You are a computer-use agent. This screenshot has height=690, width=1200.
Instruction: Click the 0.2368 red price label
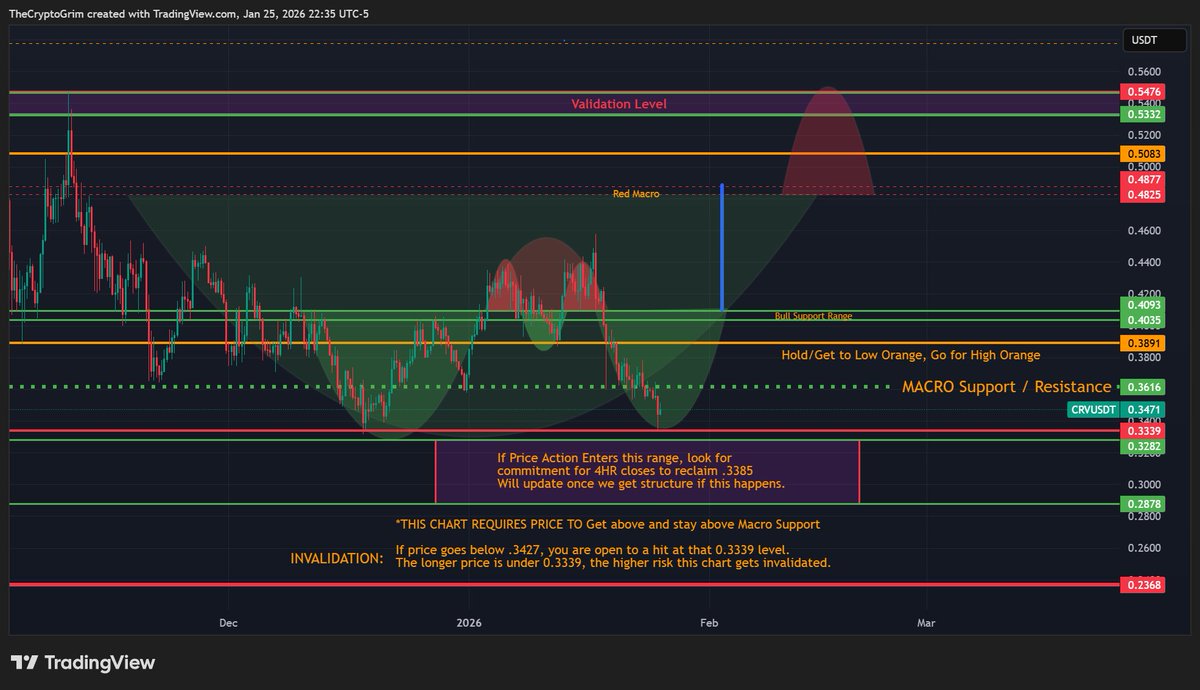coord(1144,586)
